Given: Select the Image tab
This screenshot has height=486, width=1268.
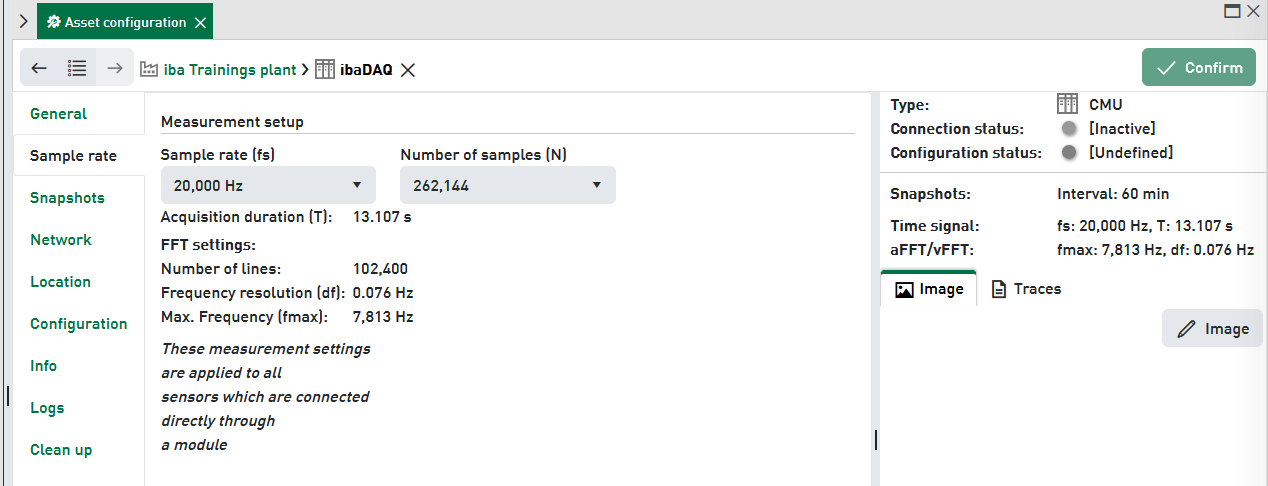Looking at the screenshot, I should click(x=929, y=289).
